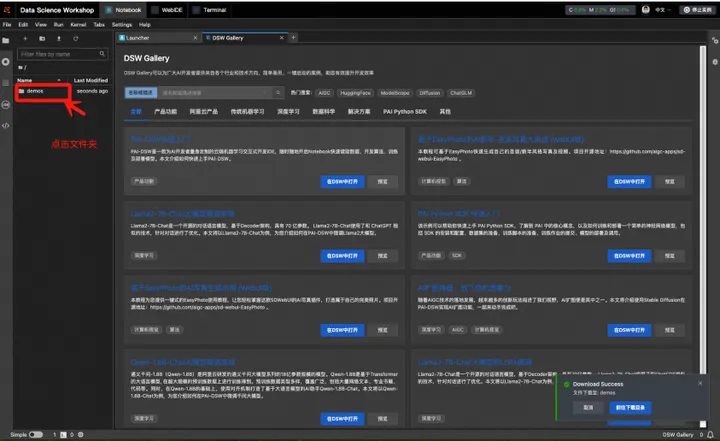The height and width of the screenshot is (441, 720).
Task: Create a new folder with toolbar icon
Action: [42, 39]
